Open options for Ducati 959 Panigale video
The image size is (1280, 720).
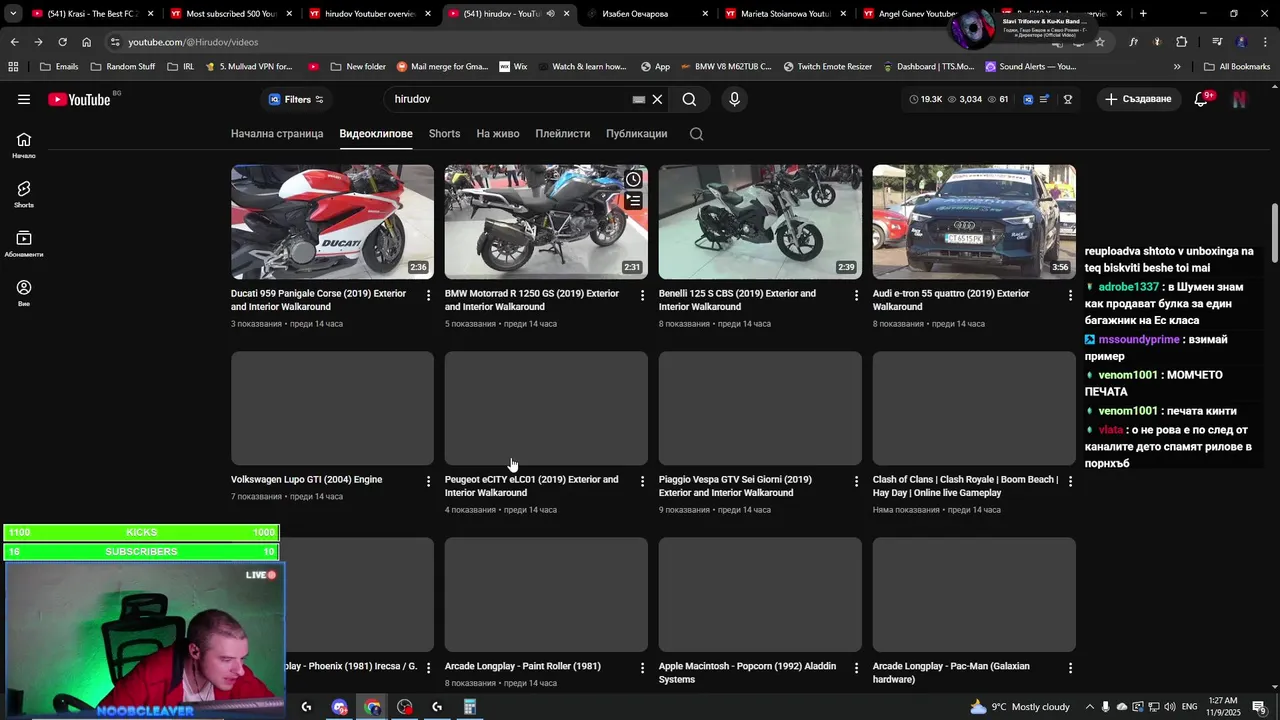coord(428,295)
